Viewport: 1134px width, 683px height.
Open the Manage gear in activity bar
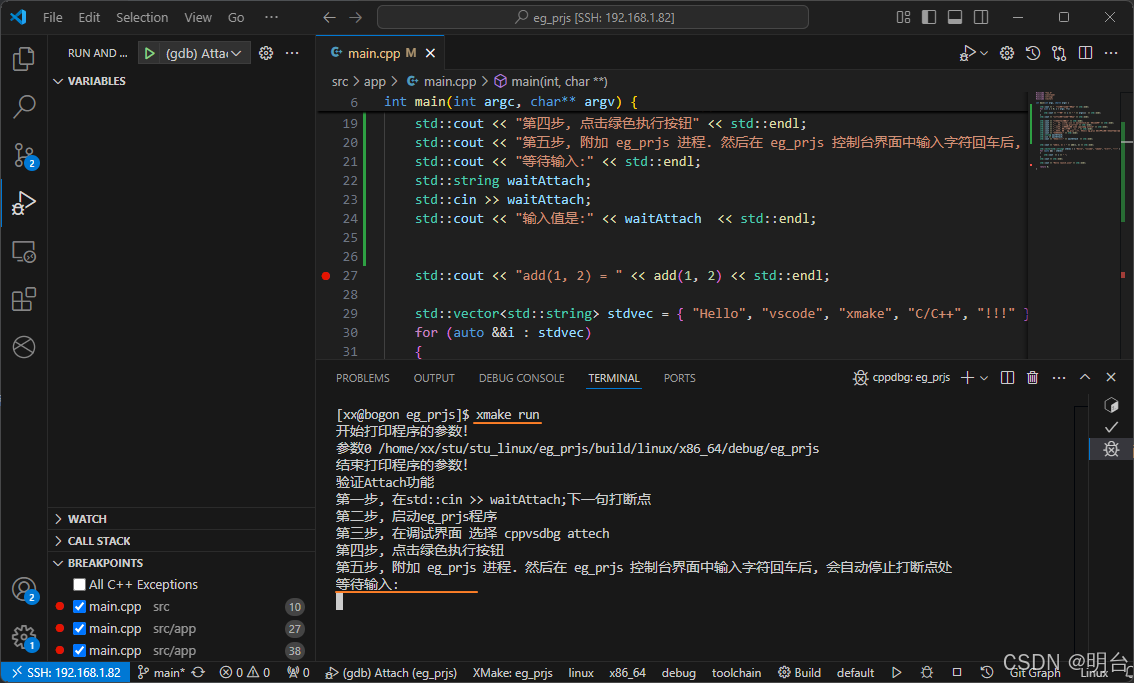coord(24,637)
